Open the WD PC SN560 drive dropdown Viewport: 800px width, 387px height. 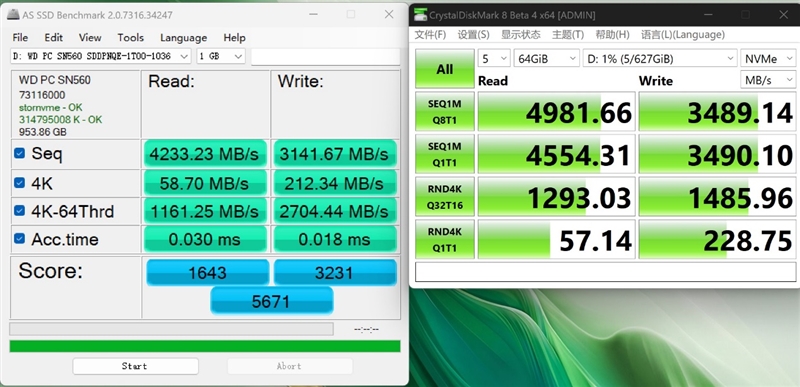[x=101, y=56]
